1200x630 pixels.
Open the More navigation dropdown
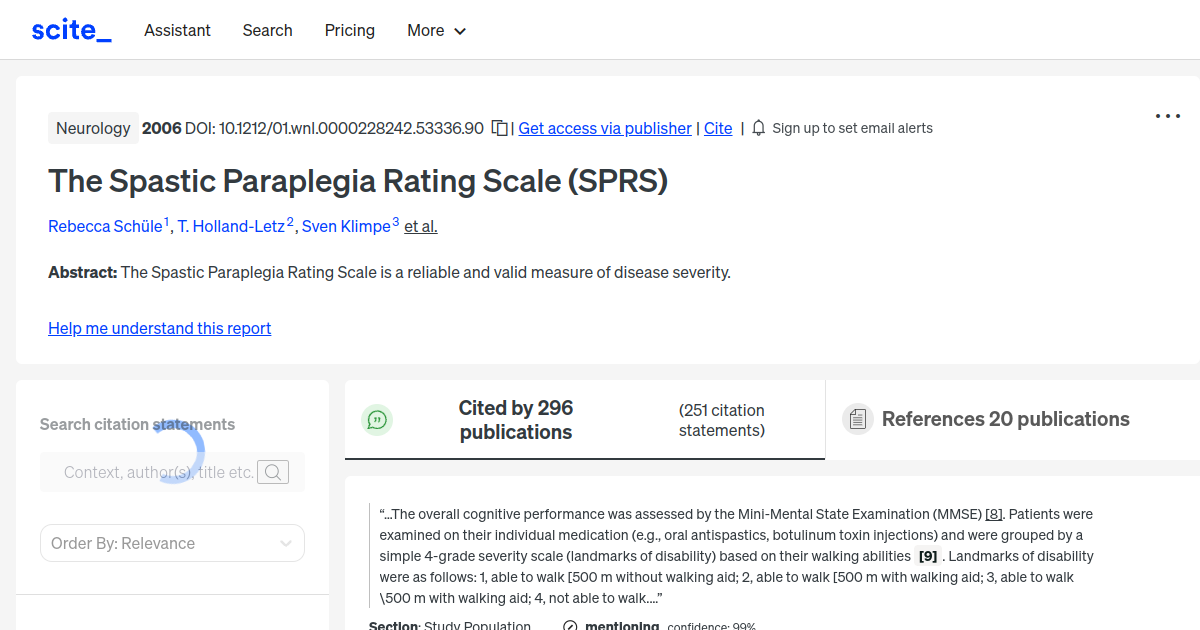436,30
